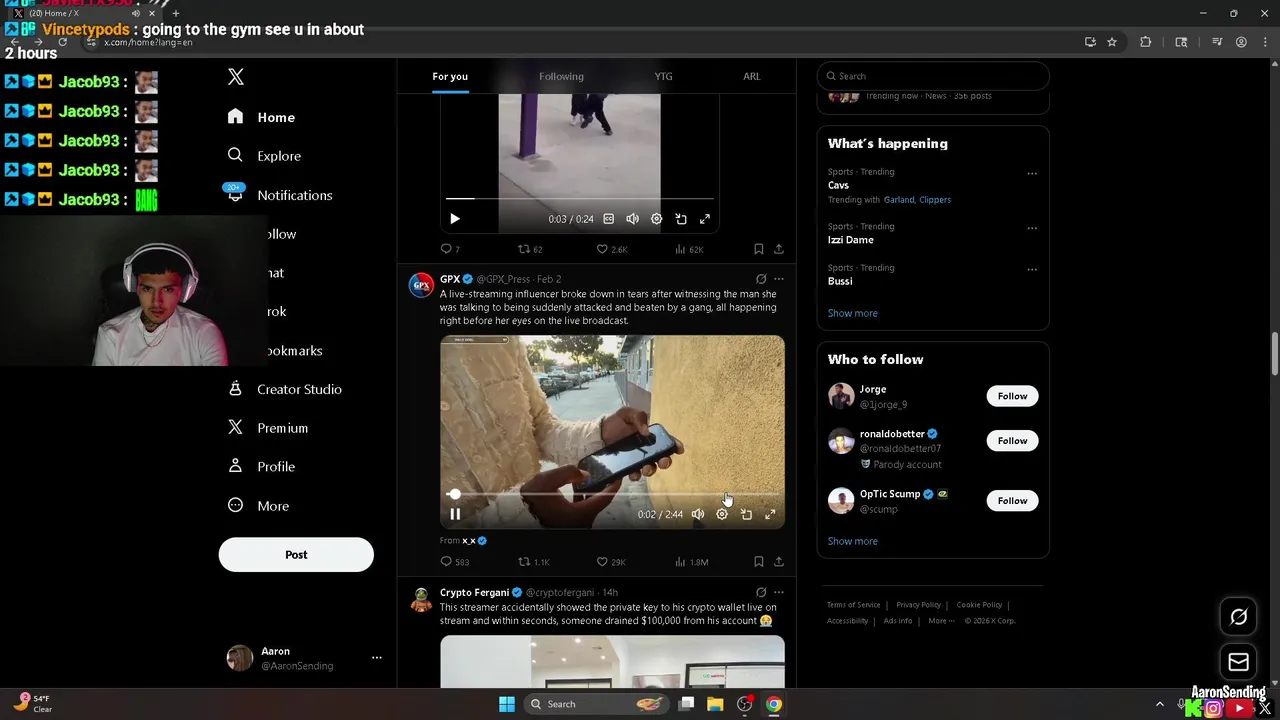The width and height of the screenshot is (1280, 720).
Task: Follow OpTic Scump
Action: pos(1012,501)
